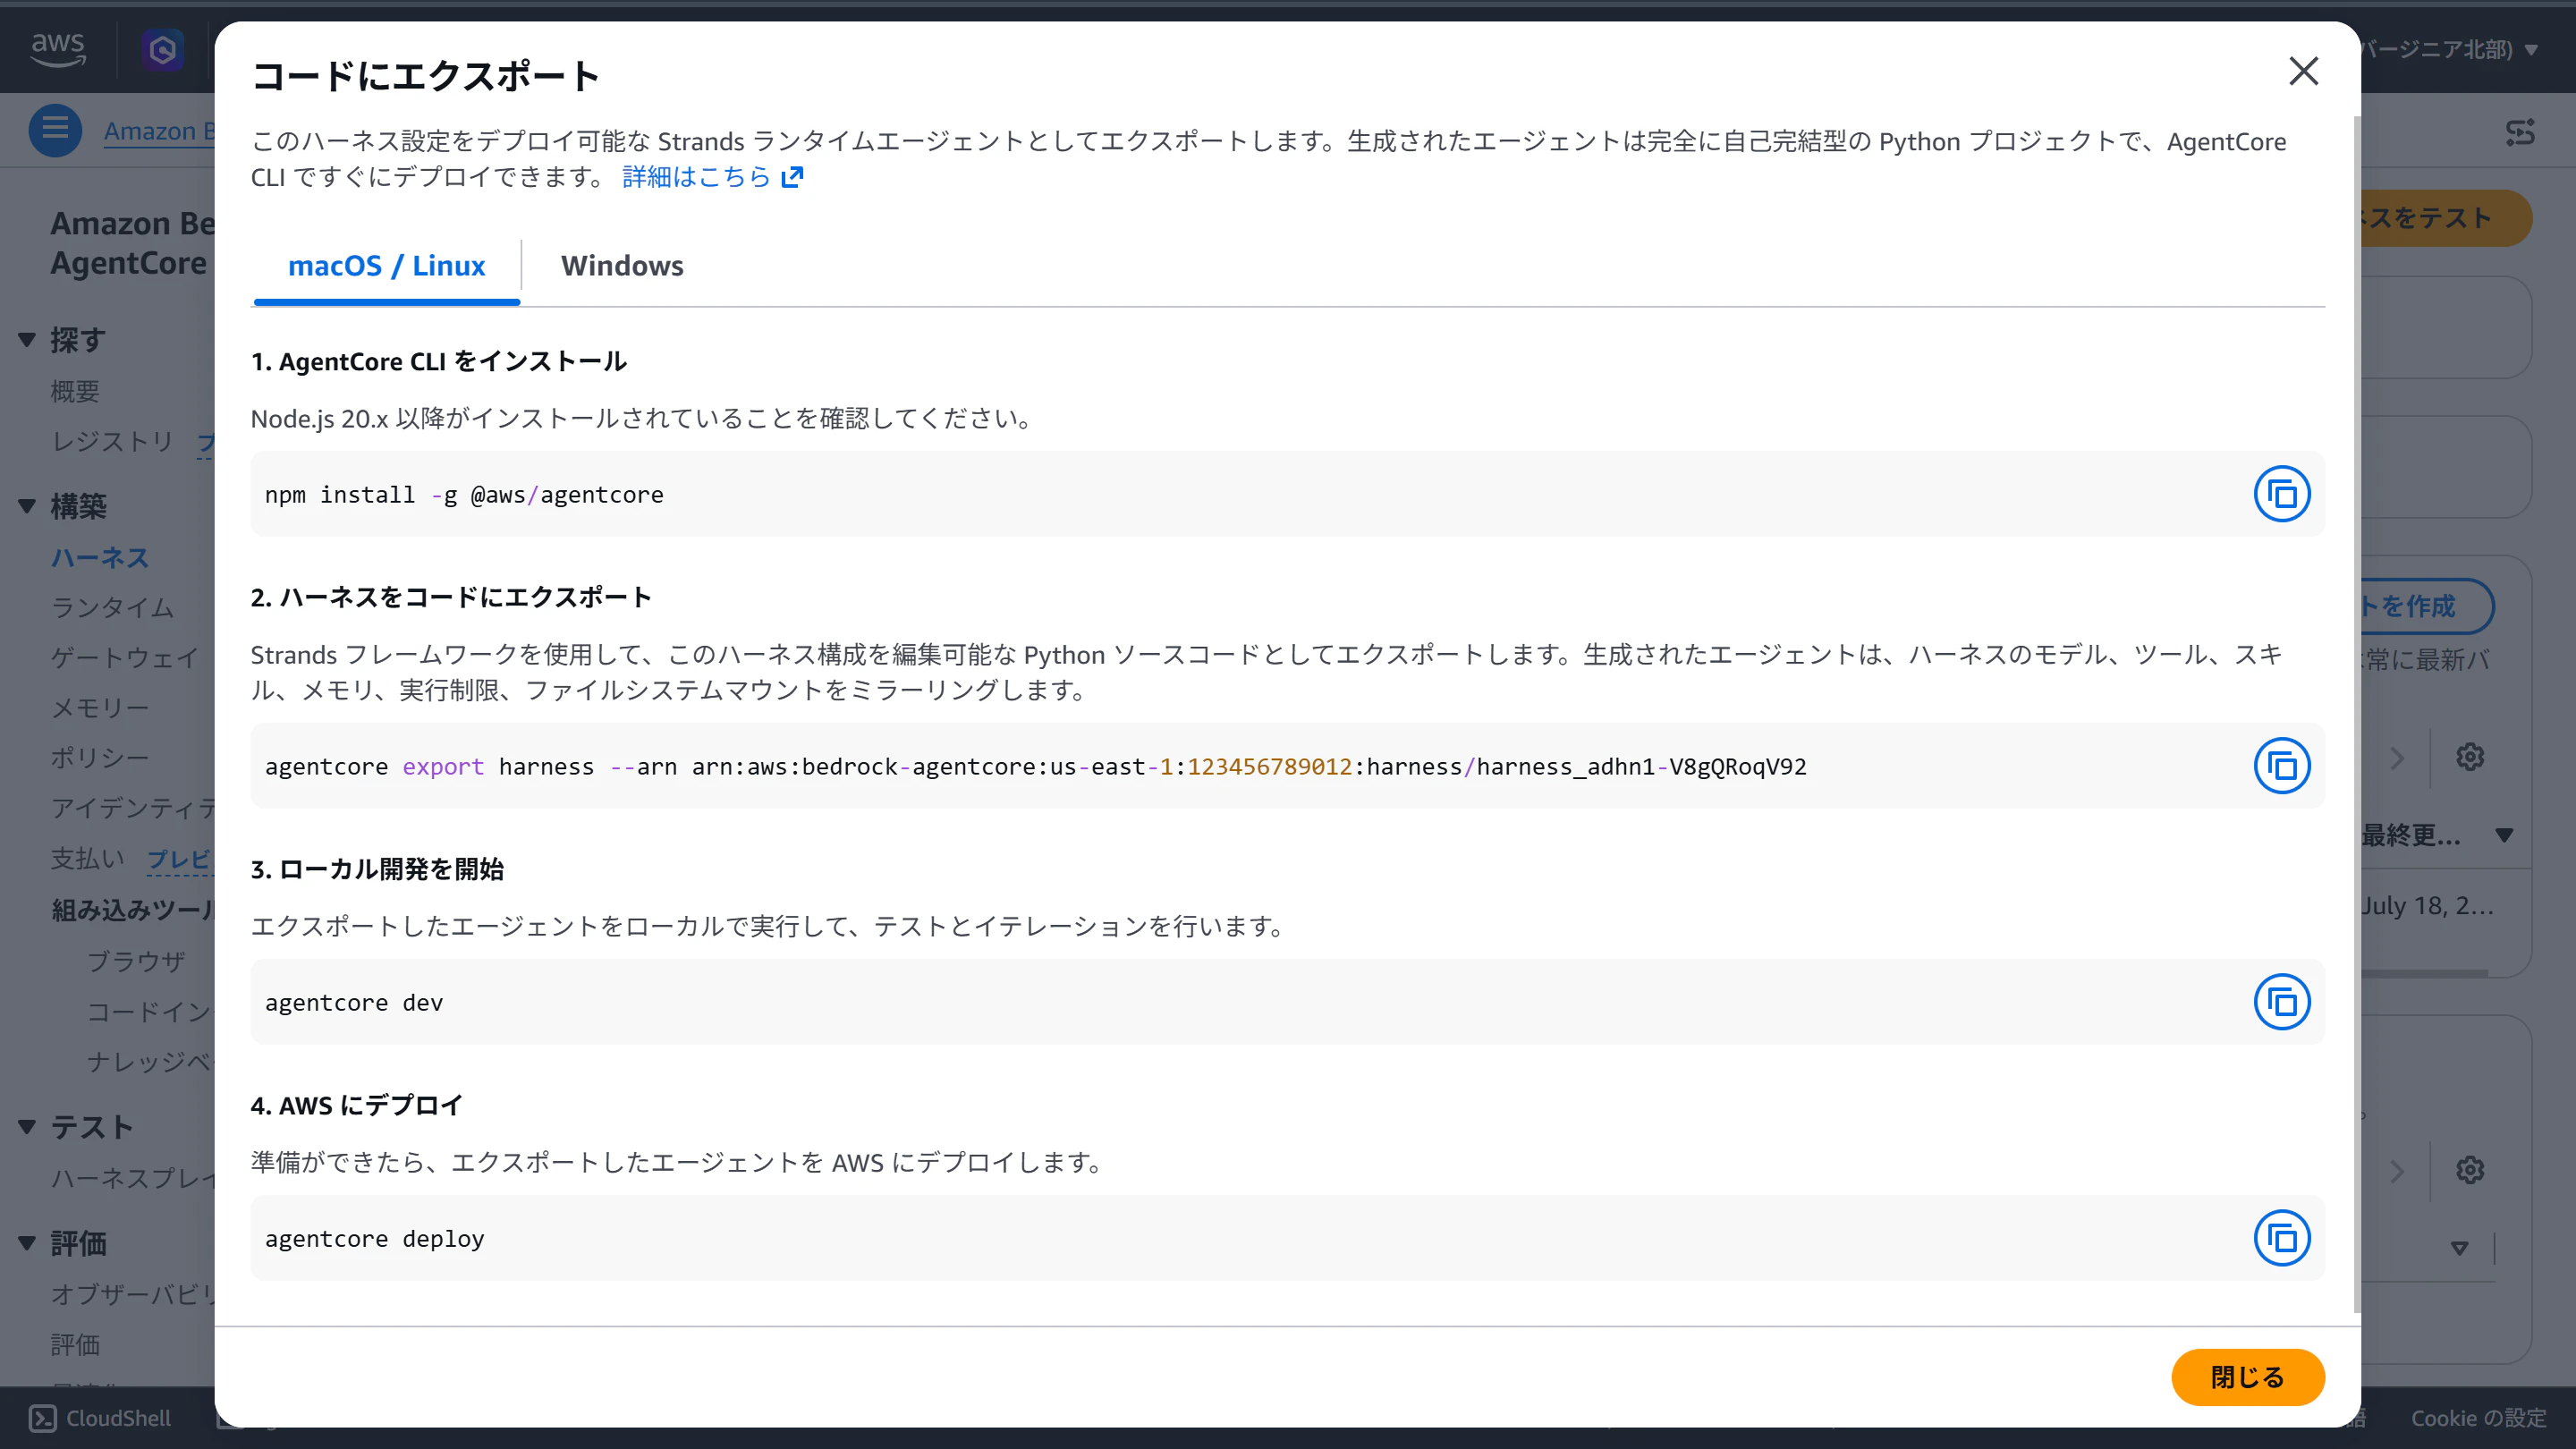Select ポリシー in the sidebar

100,757
